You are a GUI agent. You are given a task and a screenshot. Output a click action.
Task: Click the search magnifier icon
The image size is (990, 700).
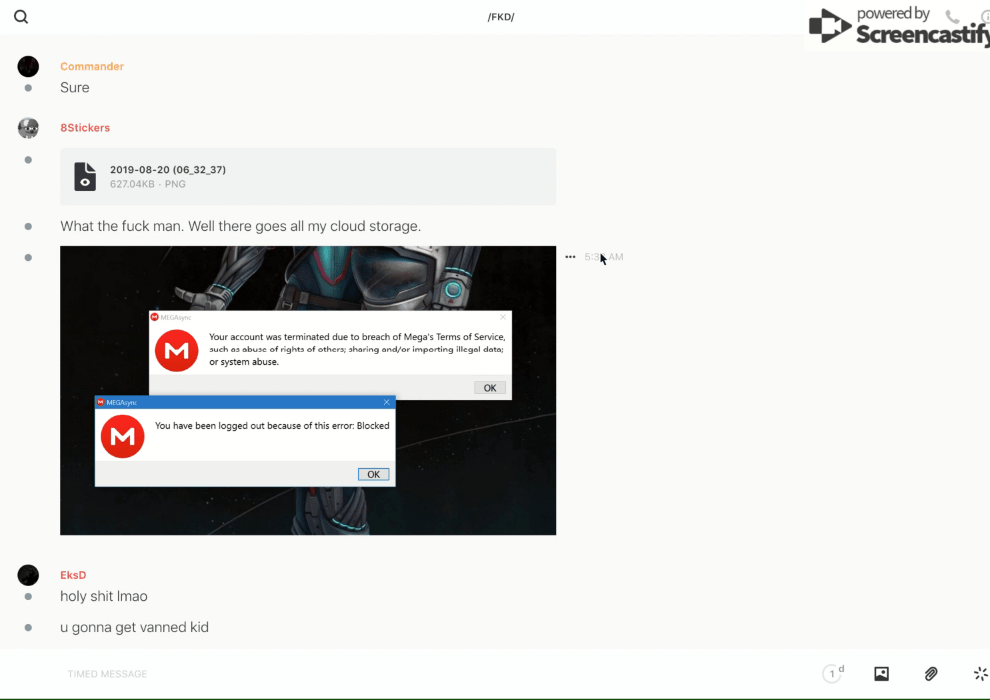21,17
